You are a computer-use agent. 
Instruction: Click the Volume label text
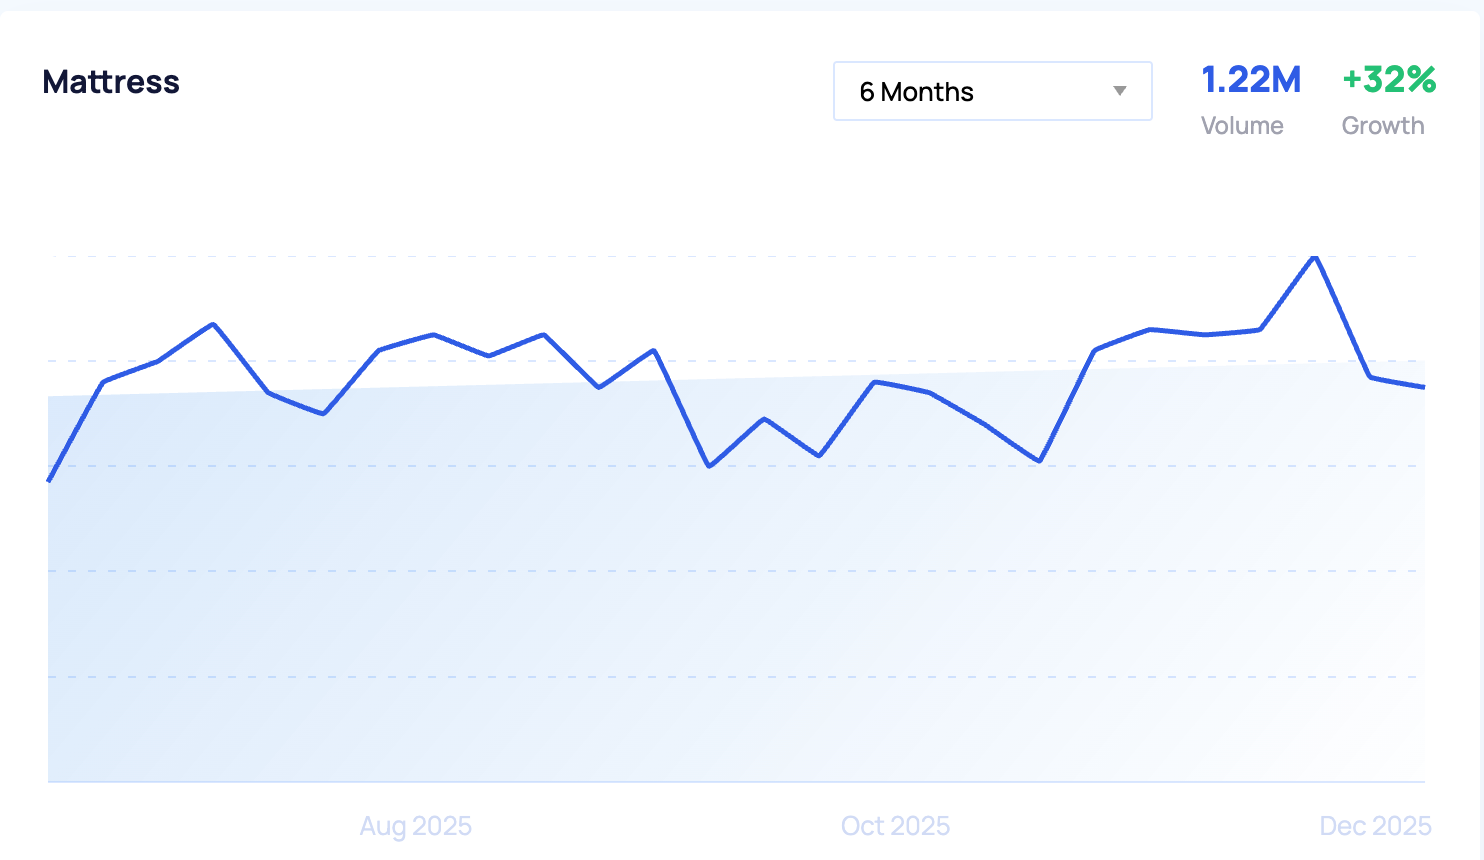pyautogui.click(x=1242, y=126)
